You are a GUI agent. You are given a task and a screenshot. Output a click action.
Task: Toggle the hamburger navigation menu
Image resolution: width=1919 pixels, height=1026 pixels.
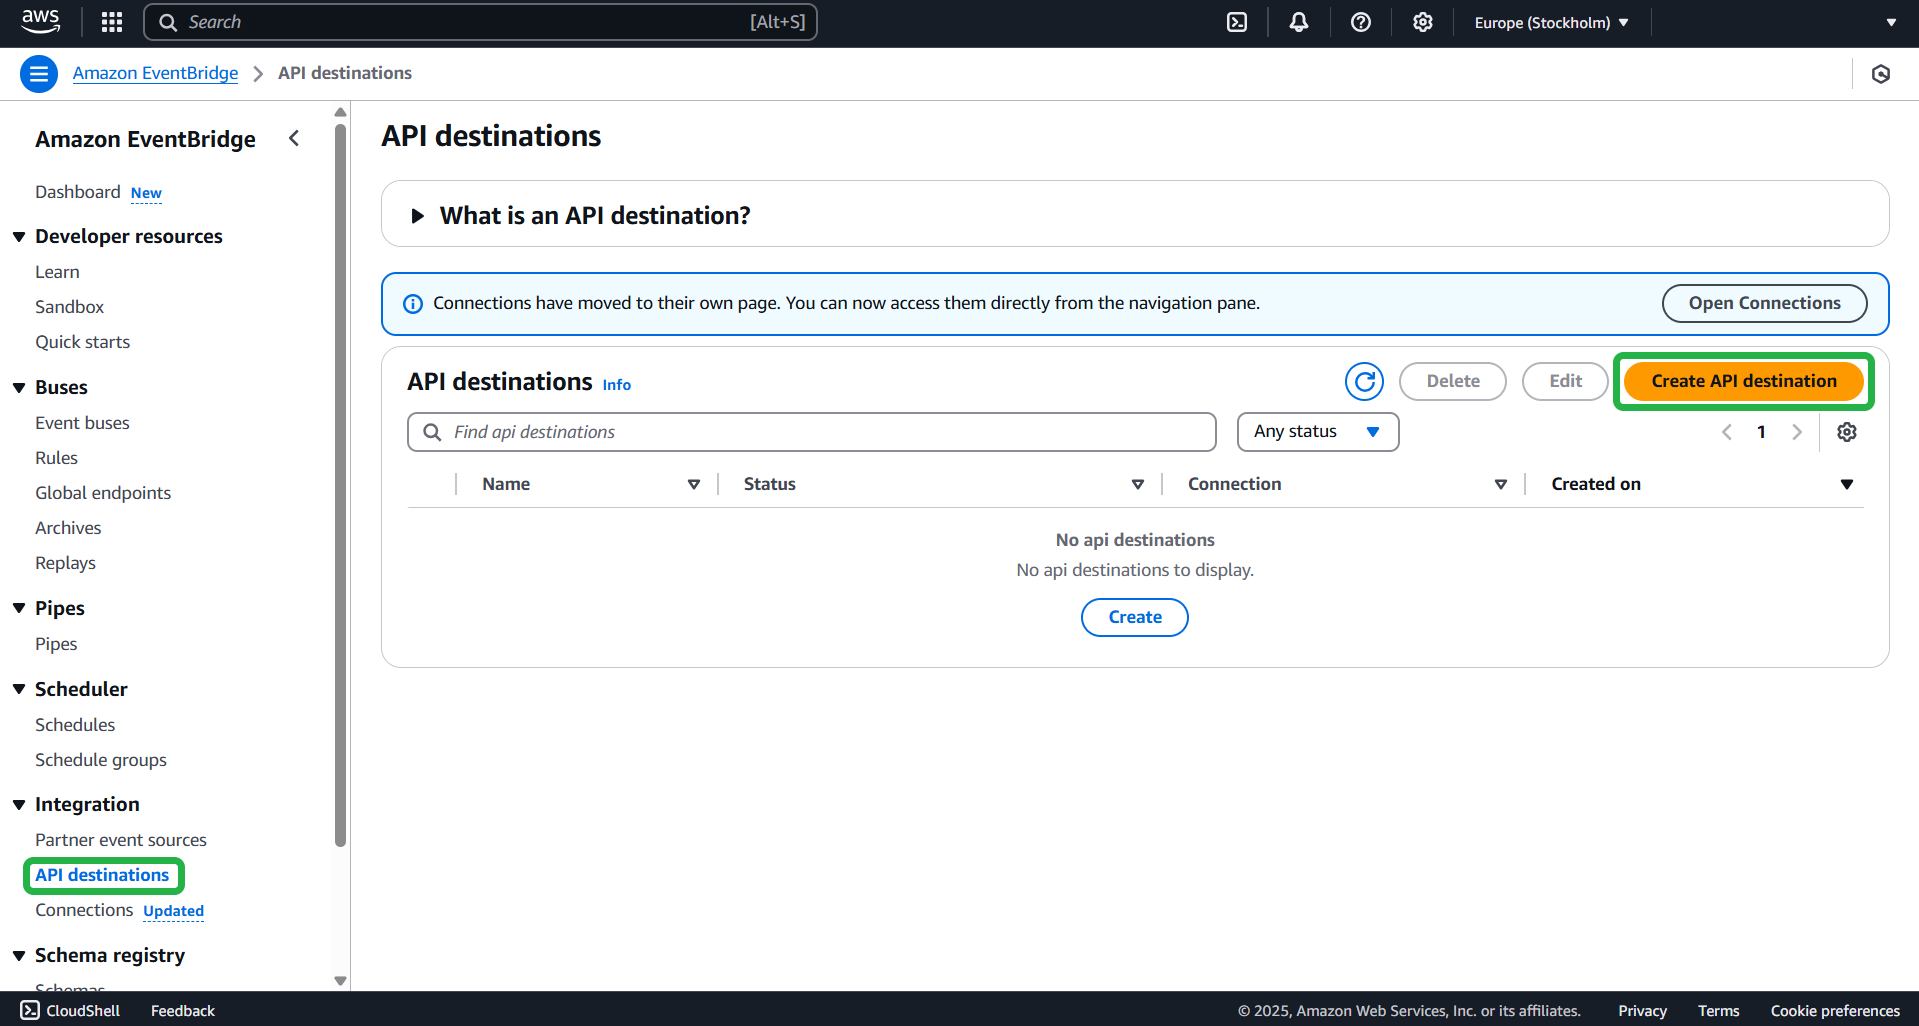click(x=39, y=74)
